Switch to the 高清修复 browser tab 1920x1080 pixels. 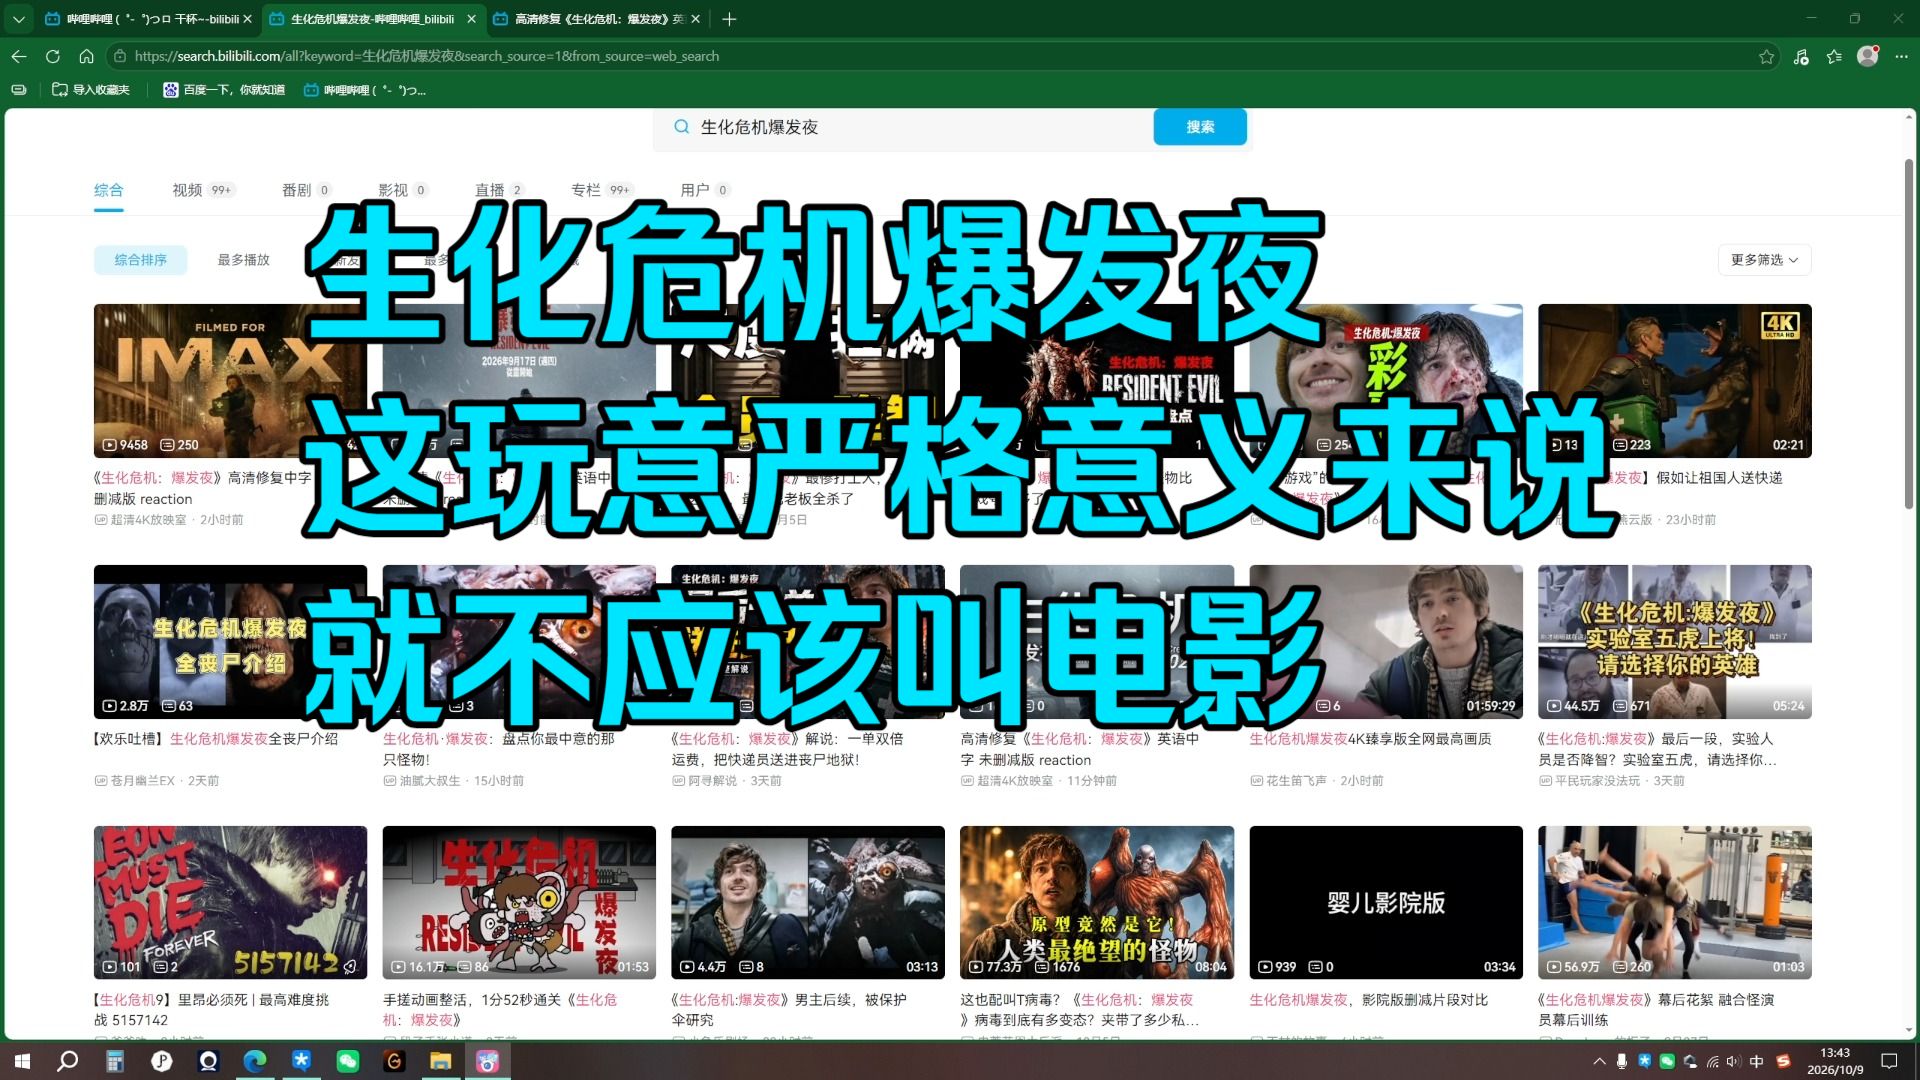tap(598, 19)
